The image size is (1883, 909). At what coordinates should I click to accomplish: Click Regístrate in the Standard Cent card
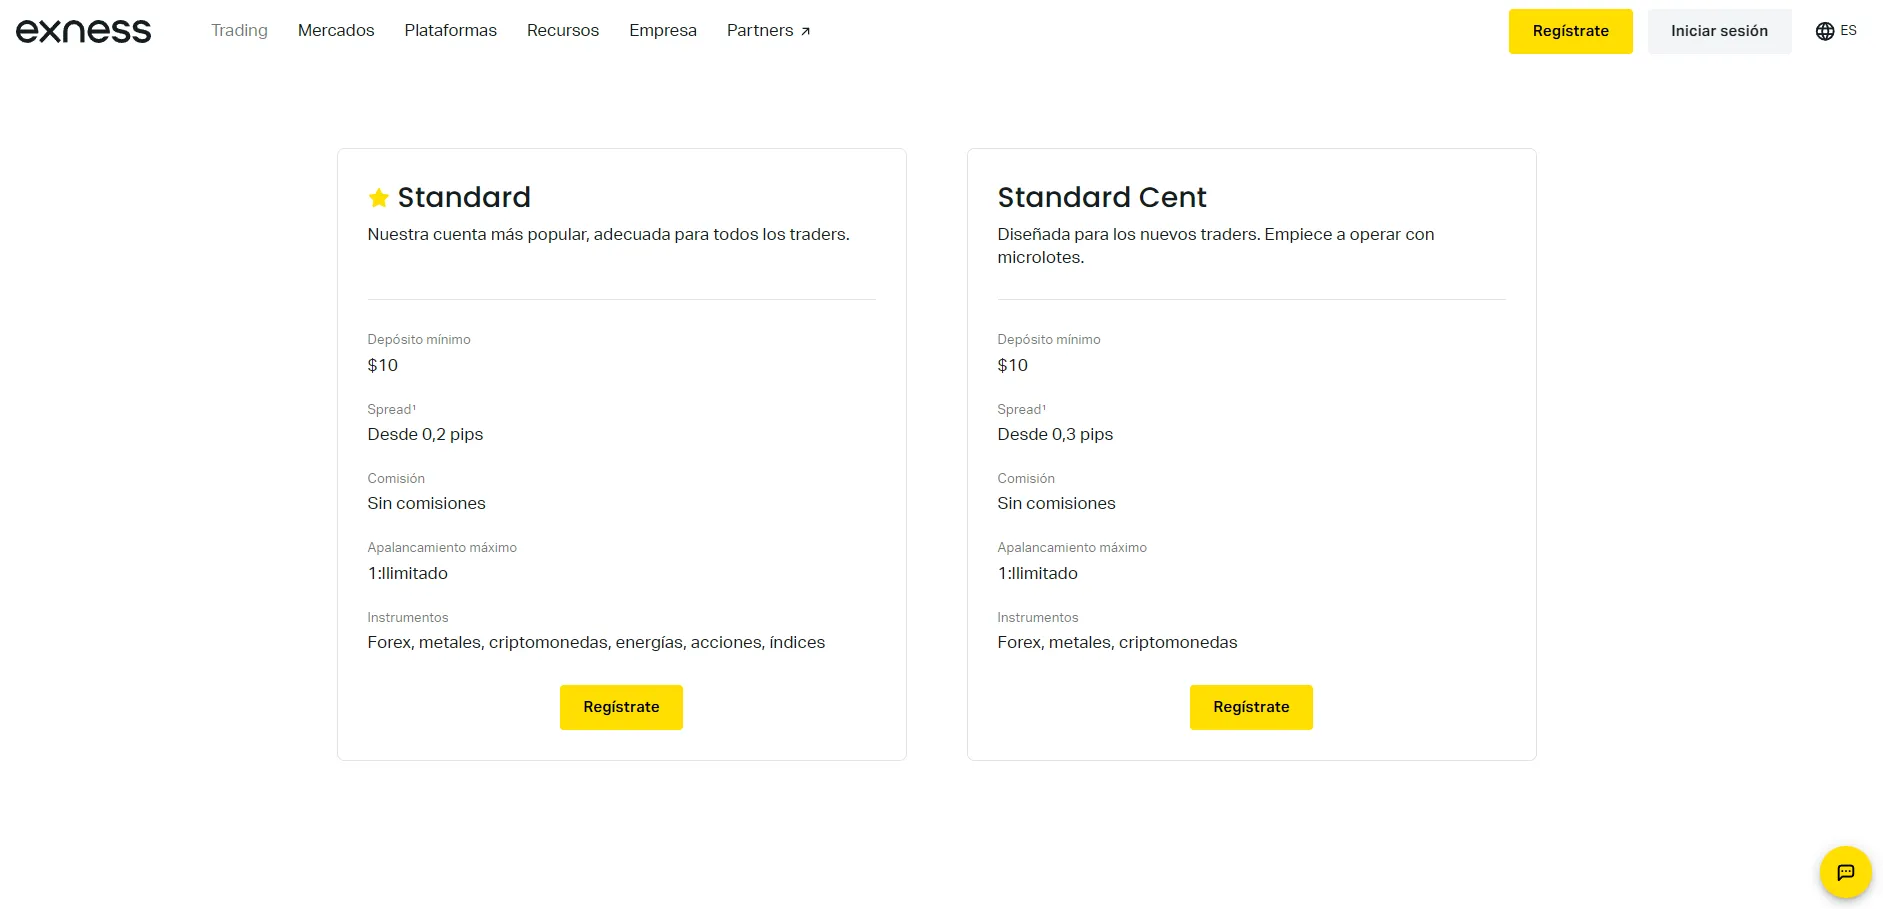[1251, 707]
